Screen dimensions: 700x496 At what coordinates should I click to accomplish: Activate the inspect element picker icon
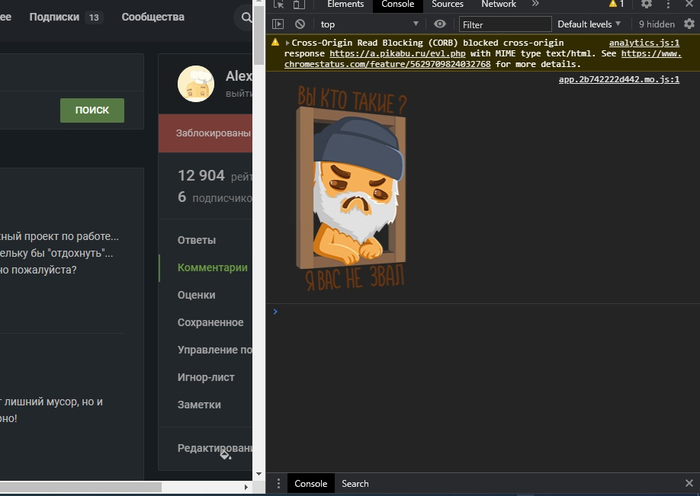click(278, 5)
